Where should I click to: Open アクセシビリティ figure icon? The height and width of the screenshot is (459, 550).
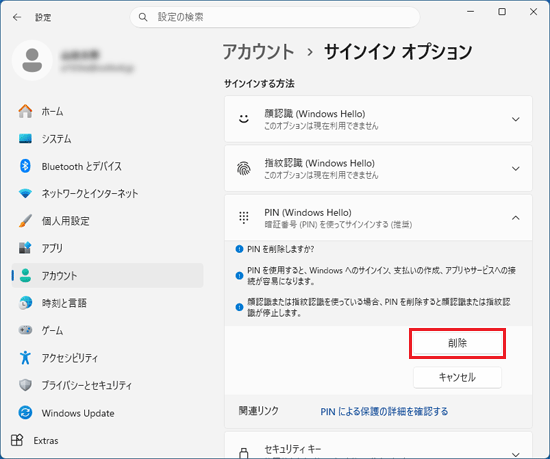[x=25, y=358]
